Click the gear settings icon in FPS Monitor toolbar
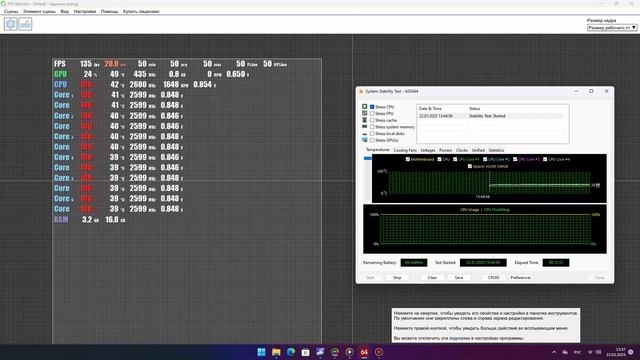The height and width of the screenshot is (360, 640). click(x=11, y=24)
